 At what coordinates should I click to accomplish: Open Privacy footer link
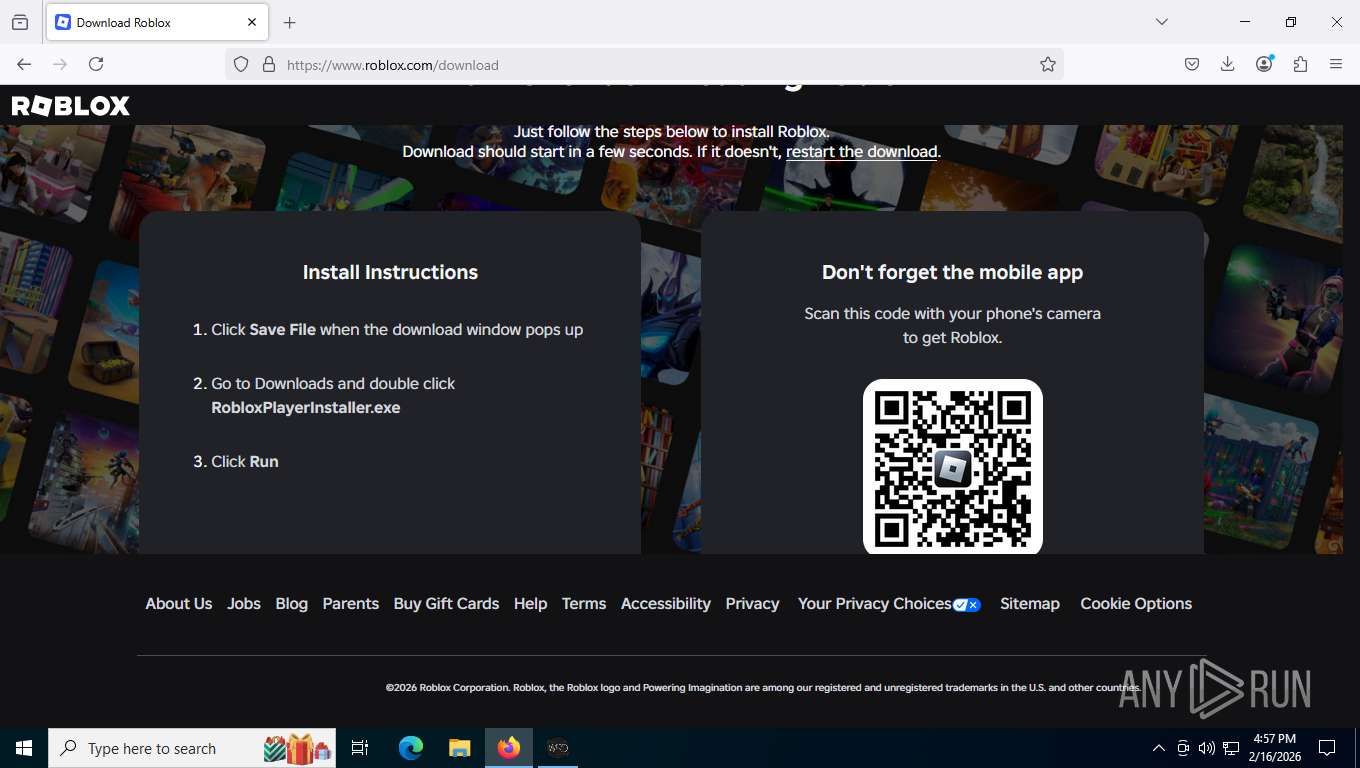pyautogui.click(x=753, y=604)
